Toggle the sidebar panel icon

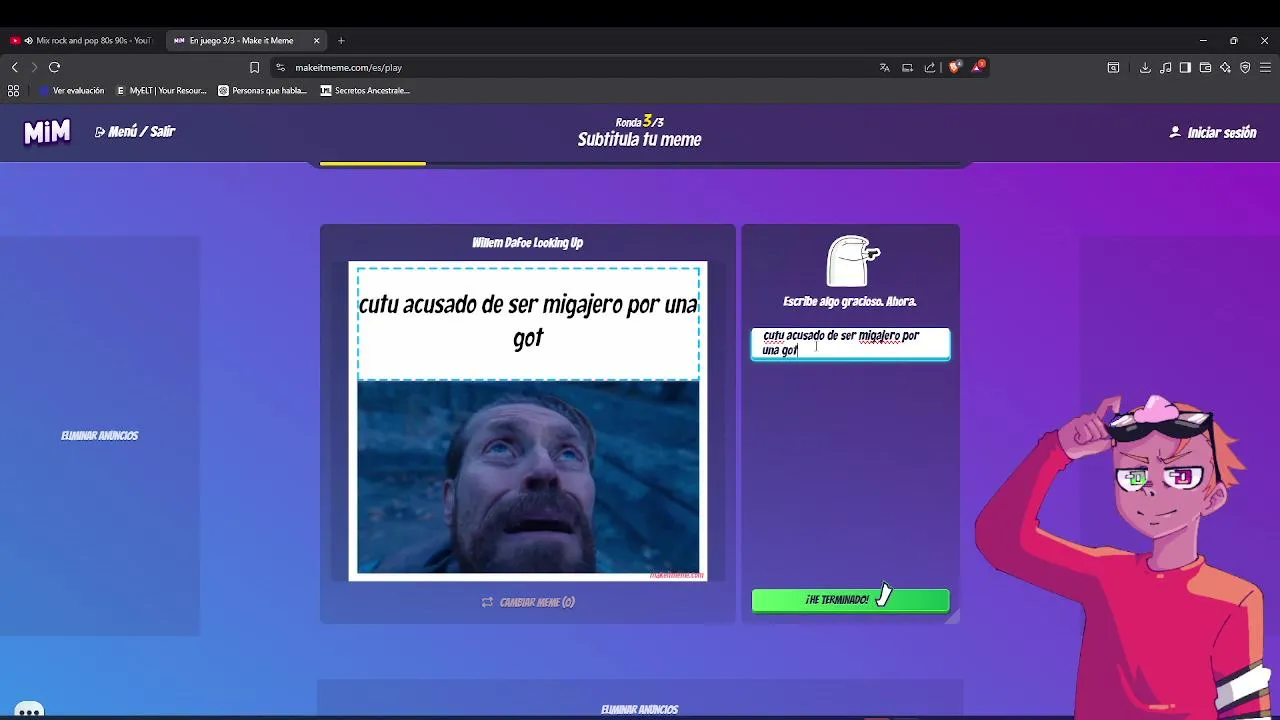click(1185, 67)
